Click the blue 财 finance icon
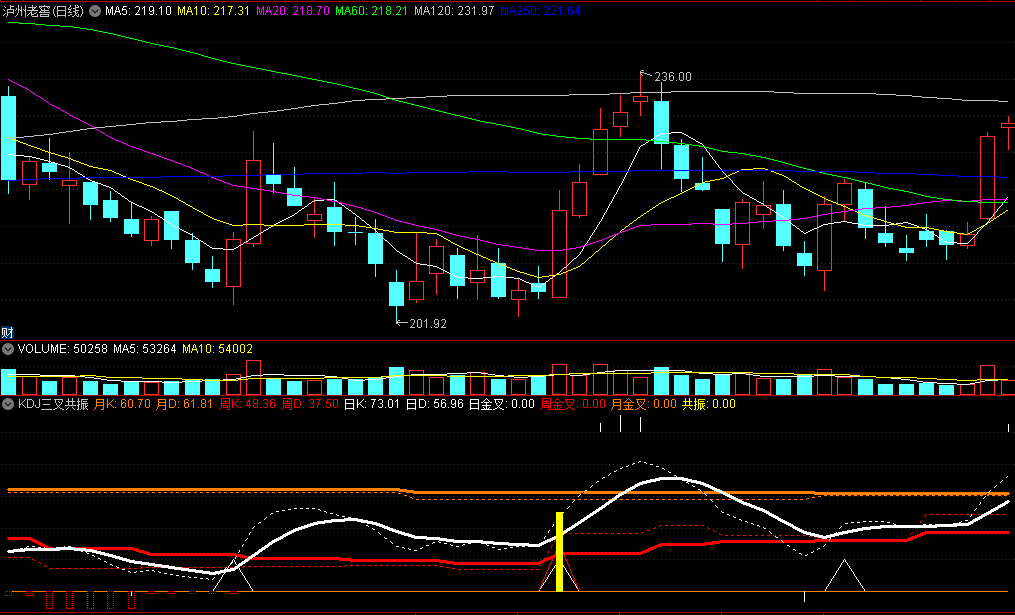Viewport: 1015px width, 615px height. tap(7, 333)
